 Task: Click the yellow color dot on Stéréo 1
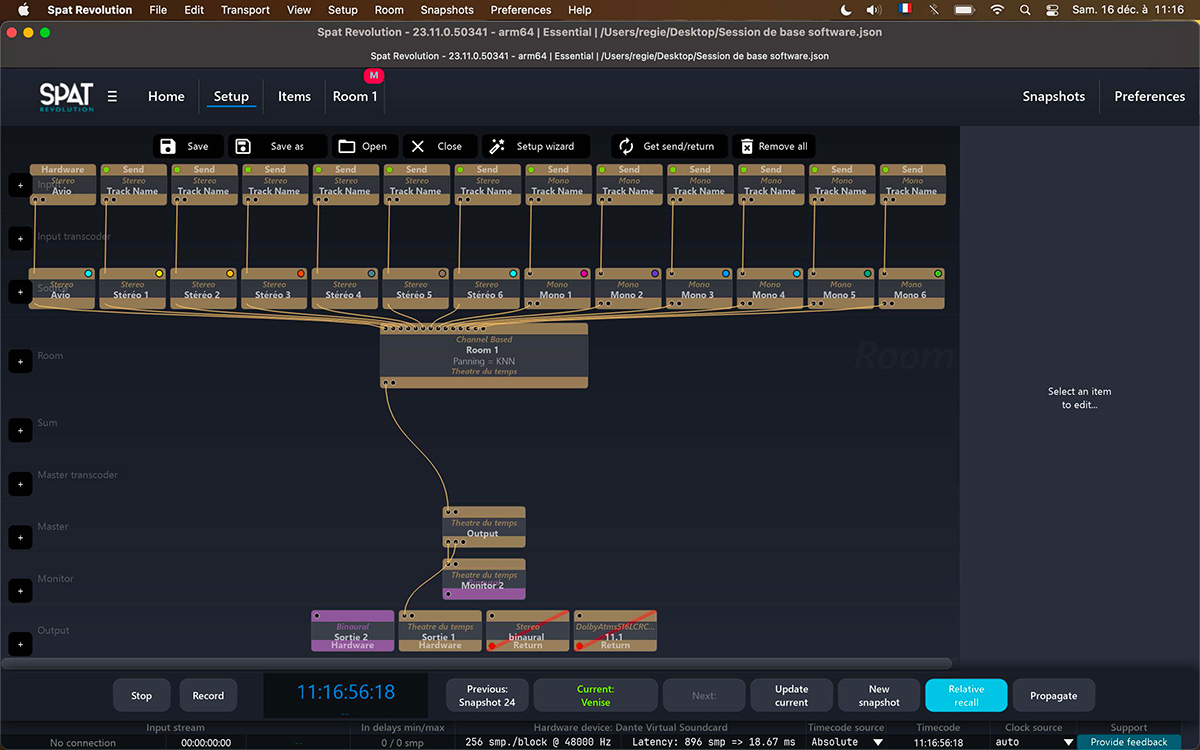159,273
